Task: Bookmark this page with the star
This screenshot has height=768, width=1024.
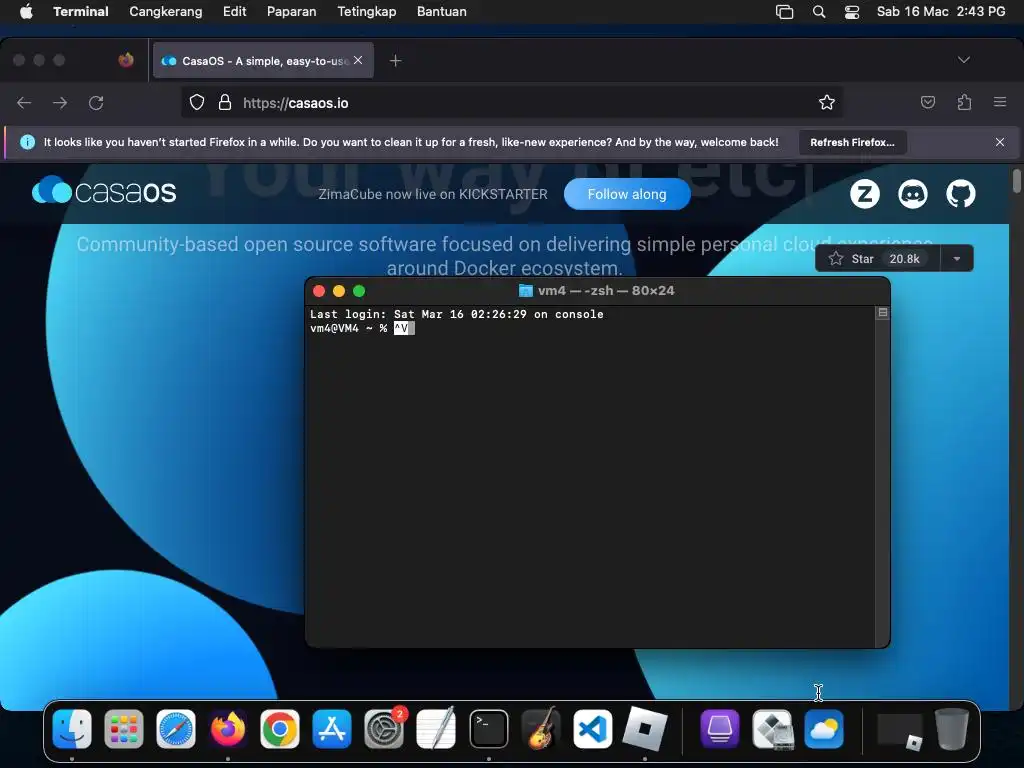Action: point(827,103)
